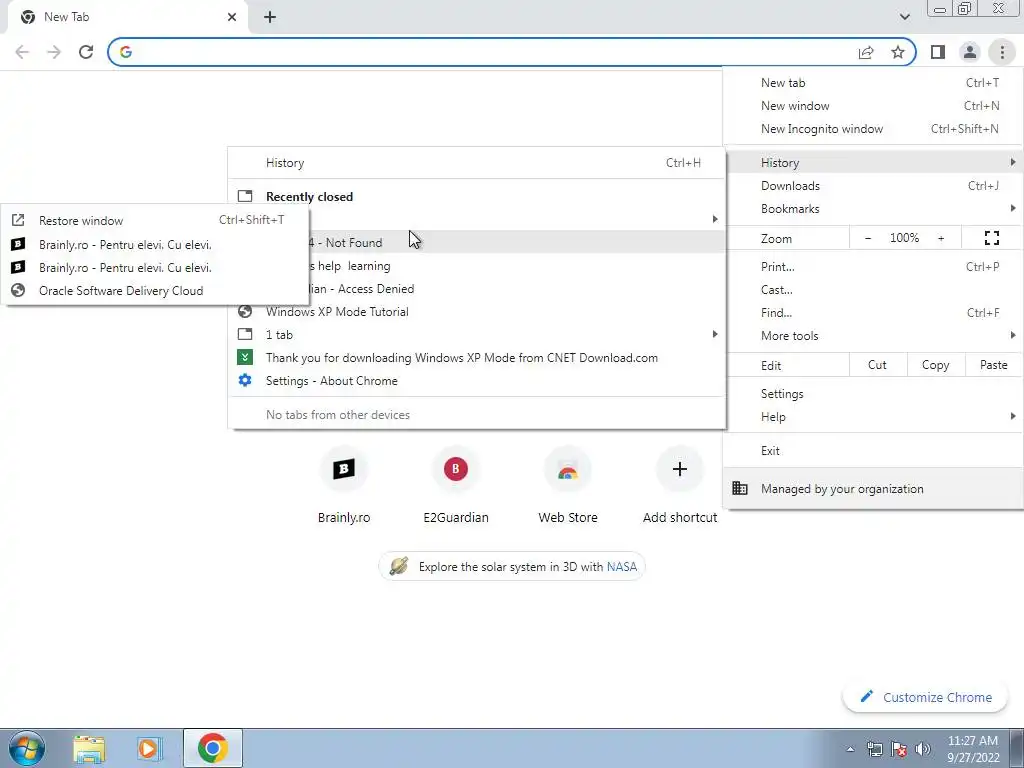Select New window menu entry
The width and height of the screenshot is (1024, 768).
pos(873,106)
